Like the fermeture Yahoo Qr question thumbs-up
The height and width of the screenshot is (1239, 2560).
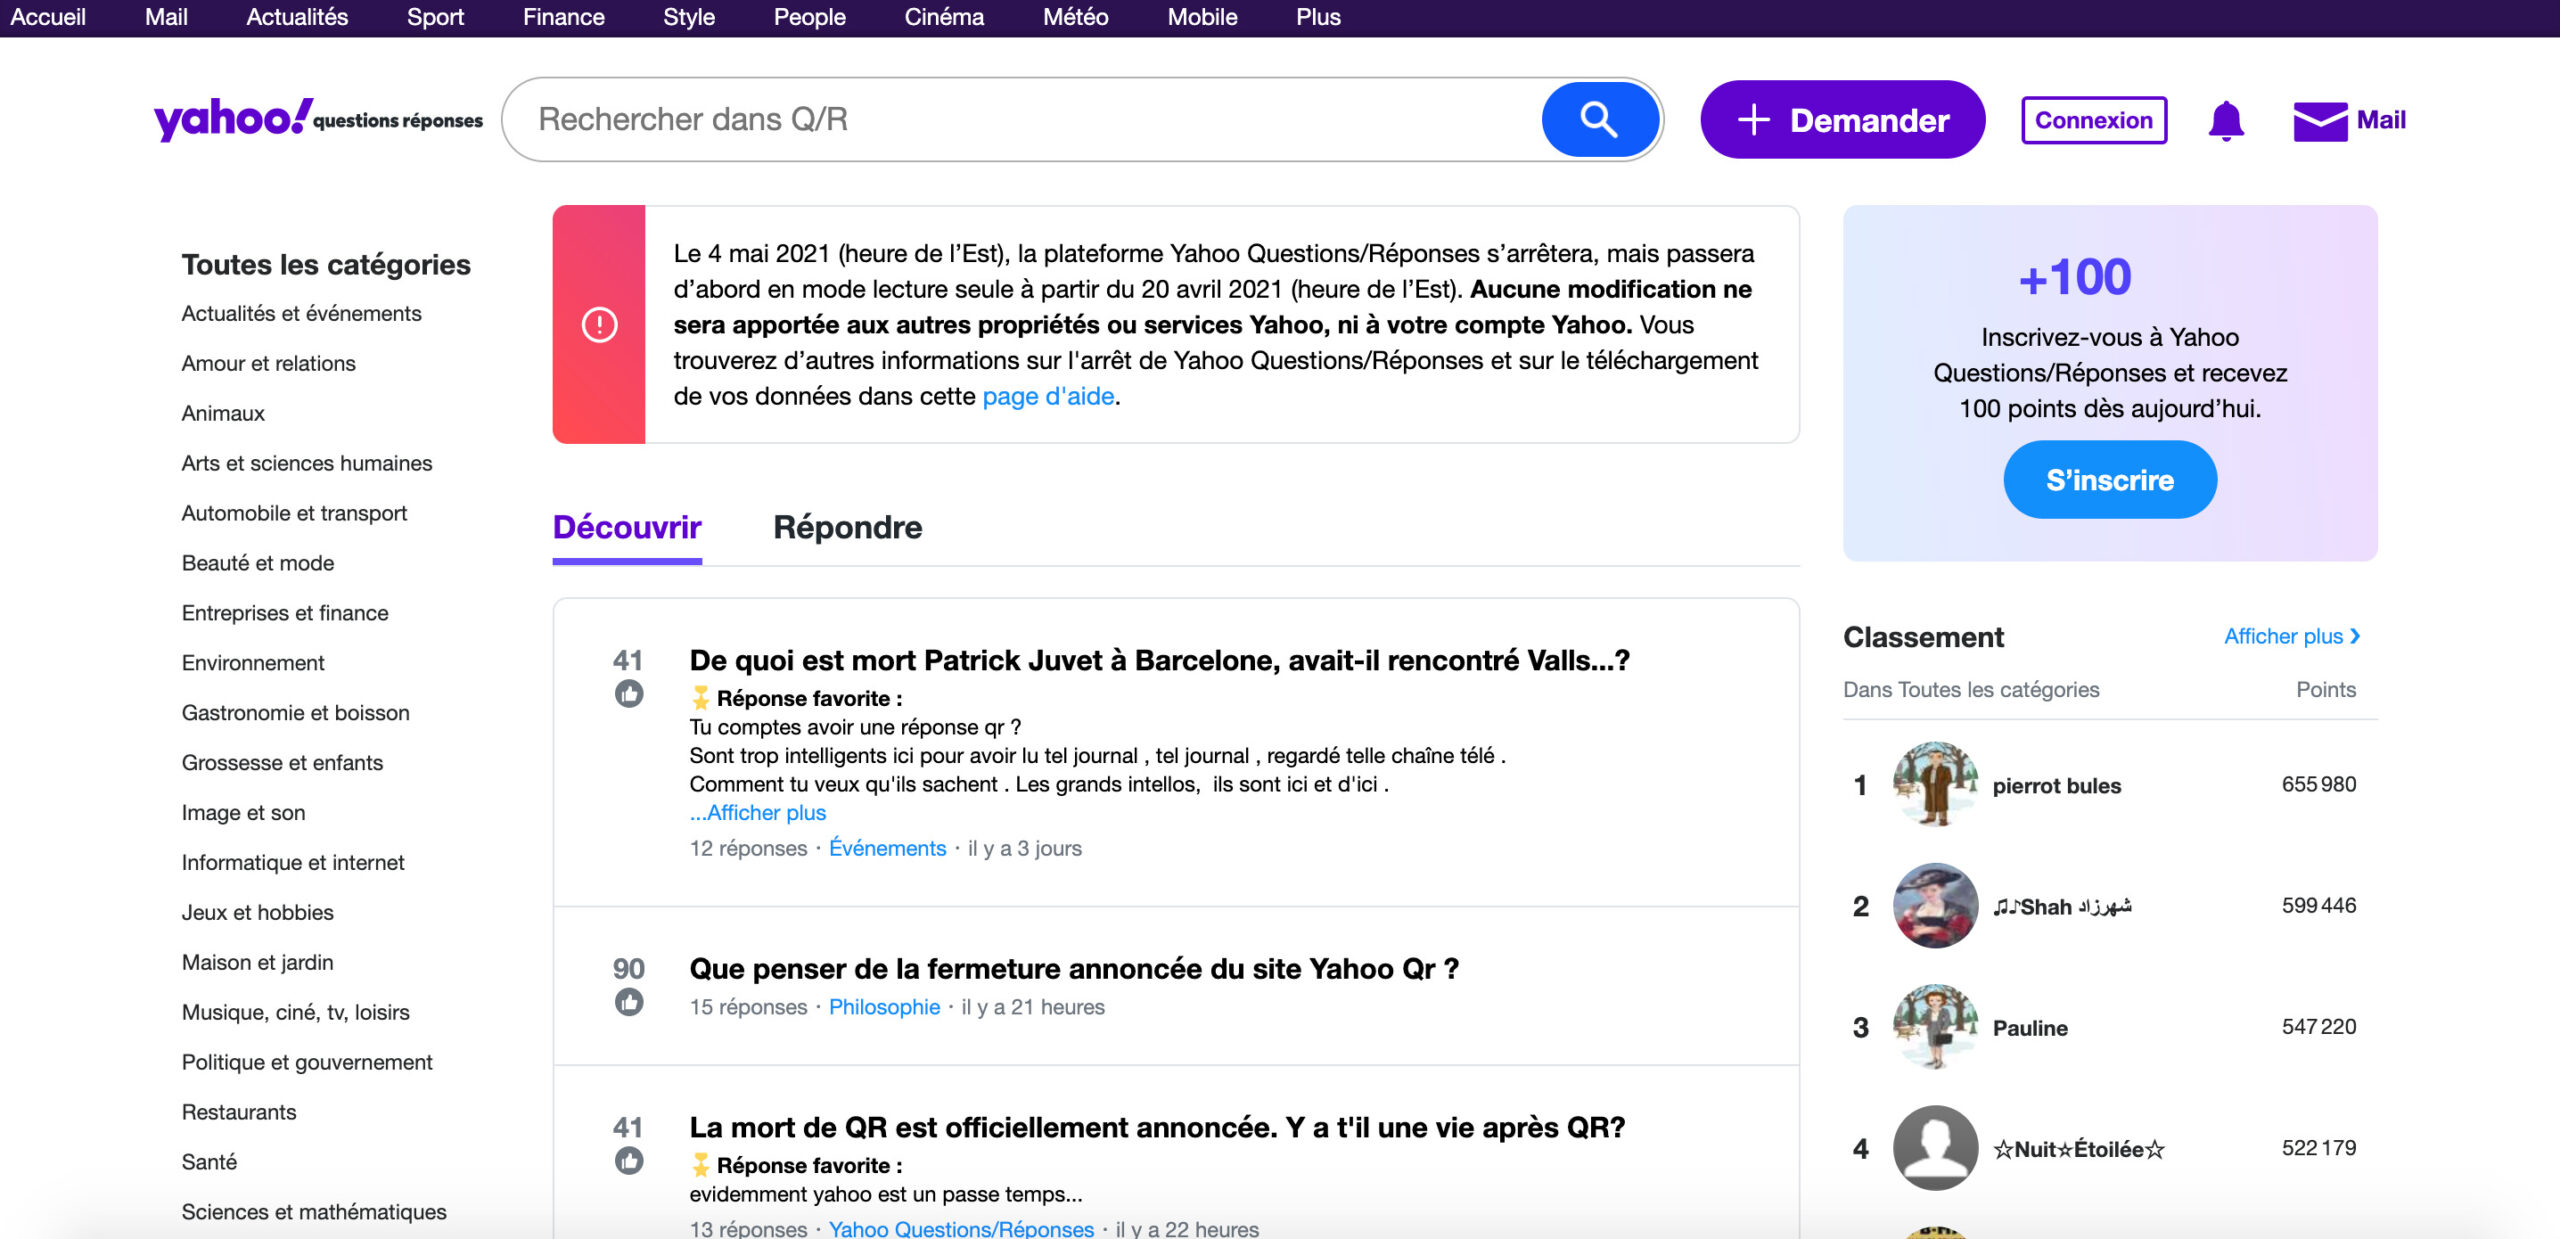(x=629, y=1001)
